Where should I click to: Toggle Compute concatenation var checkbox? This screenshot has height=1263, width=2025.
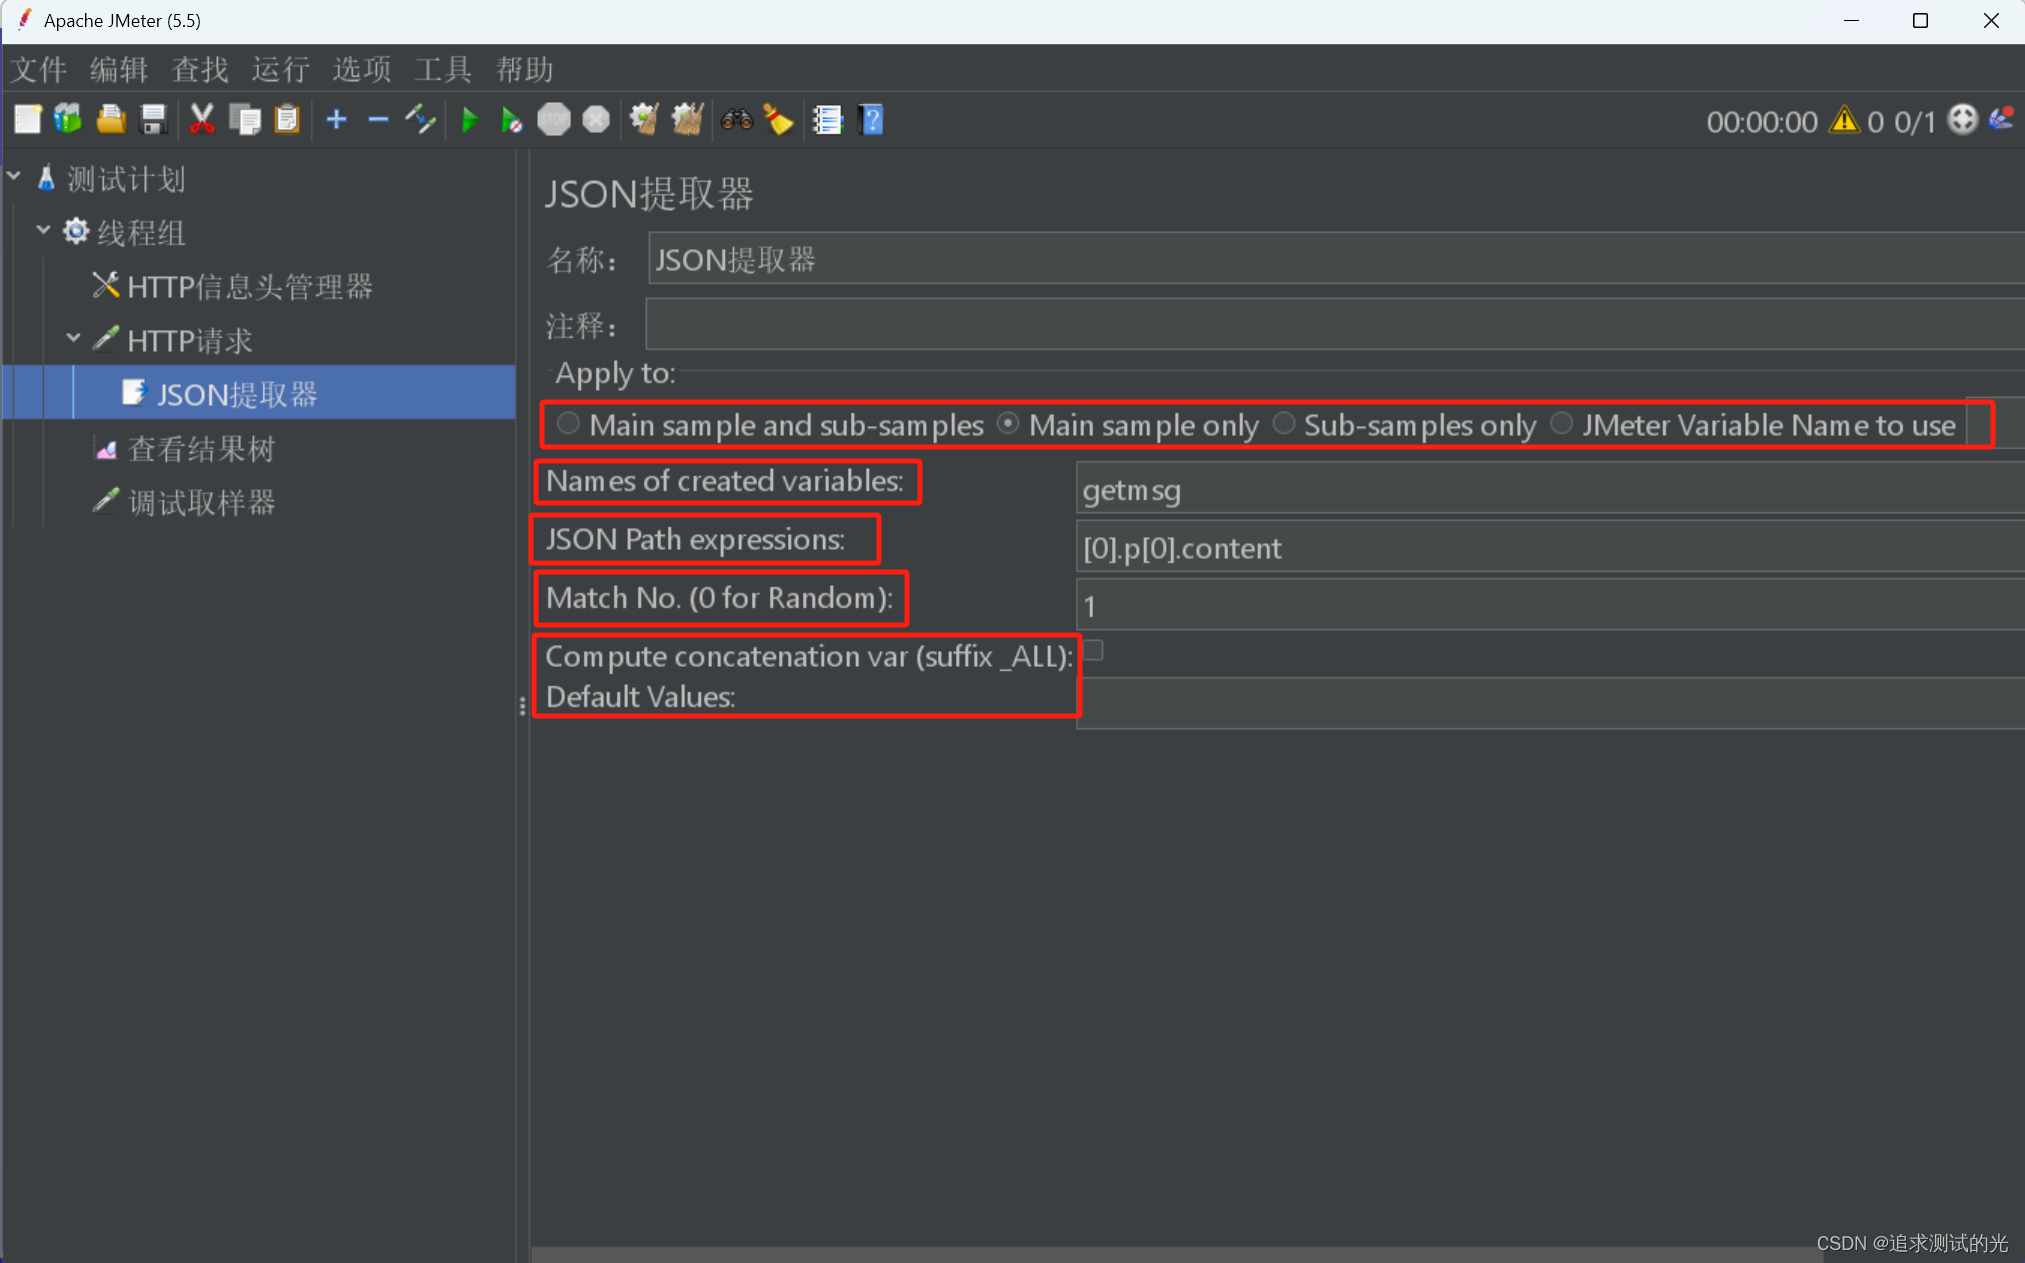point(1094,651)
